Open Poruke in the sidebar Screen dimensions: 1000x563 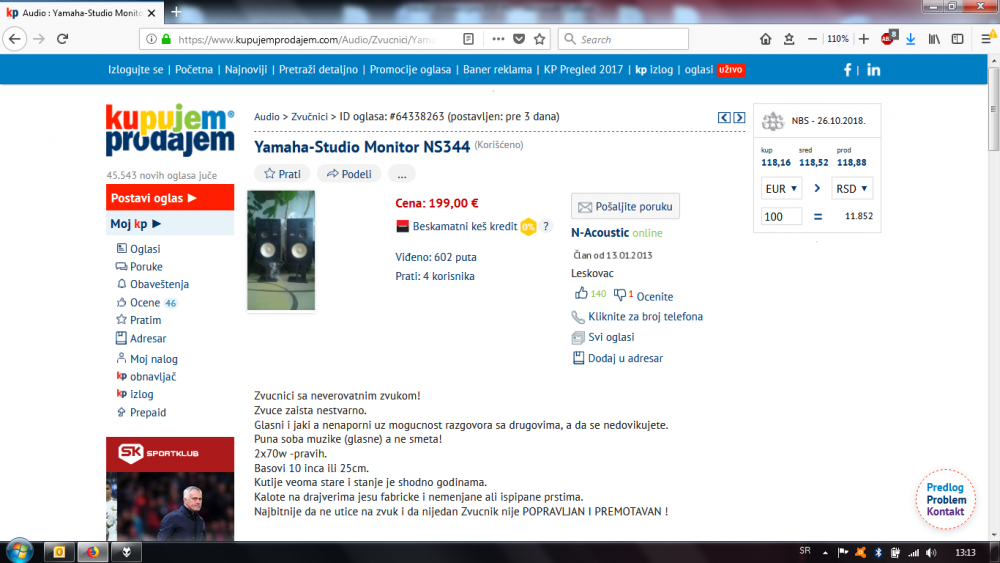[x=146, y=267]
